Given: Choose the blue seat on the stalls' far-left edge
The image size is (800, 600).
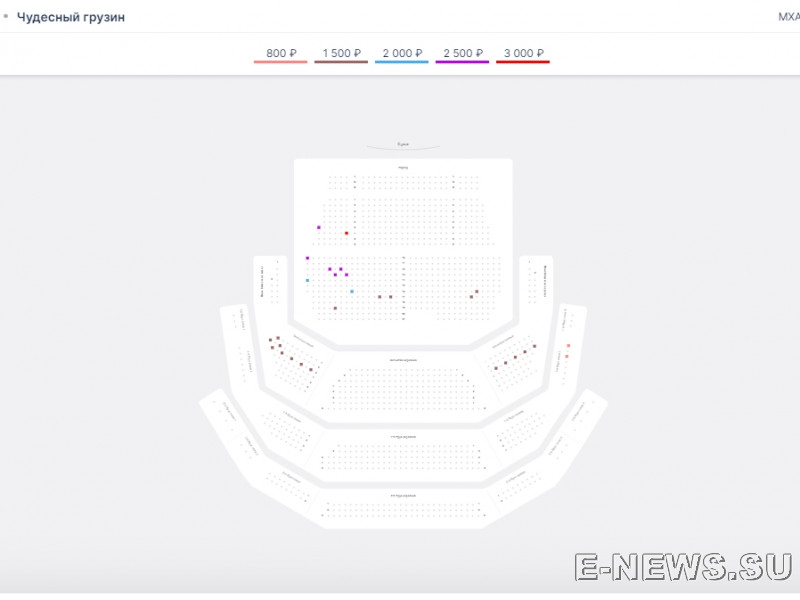Looking at the screenshot, I should [307, 280].
